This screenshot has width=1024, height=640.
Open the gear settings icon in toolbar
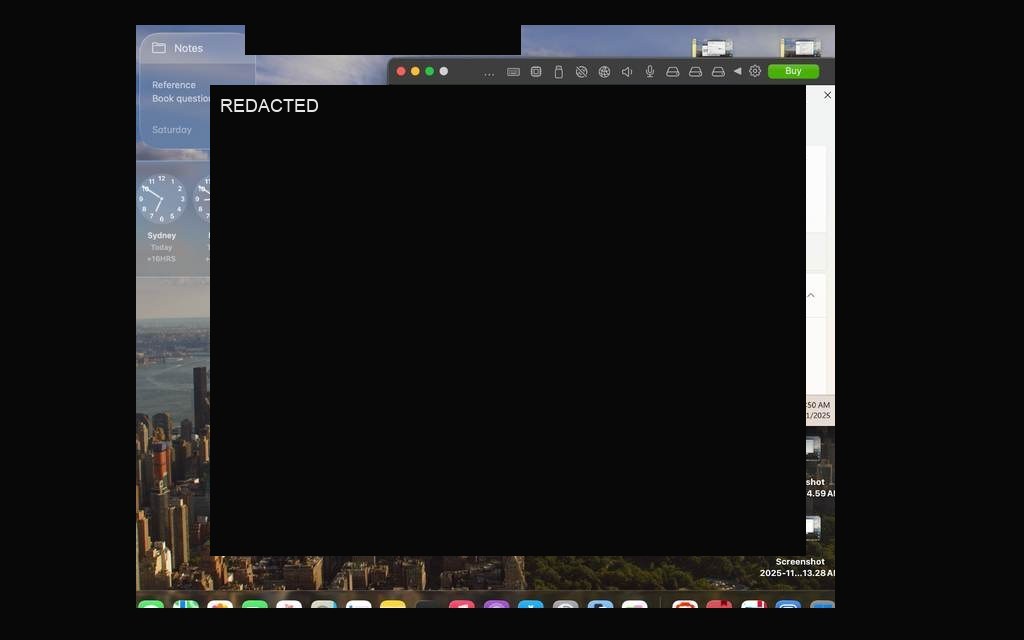tap(755, 71)
